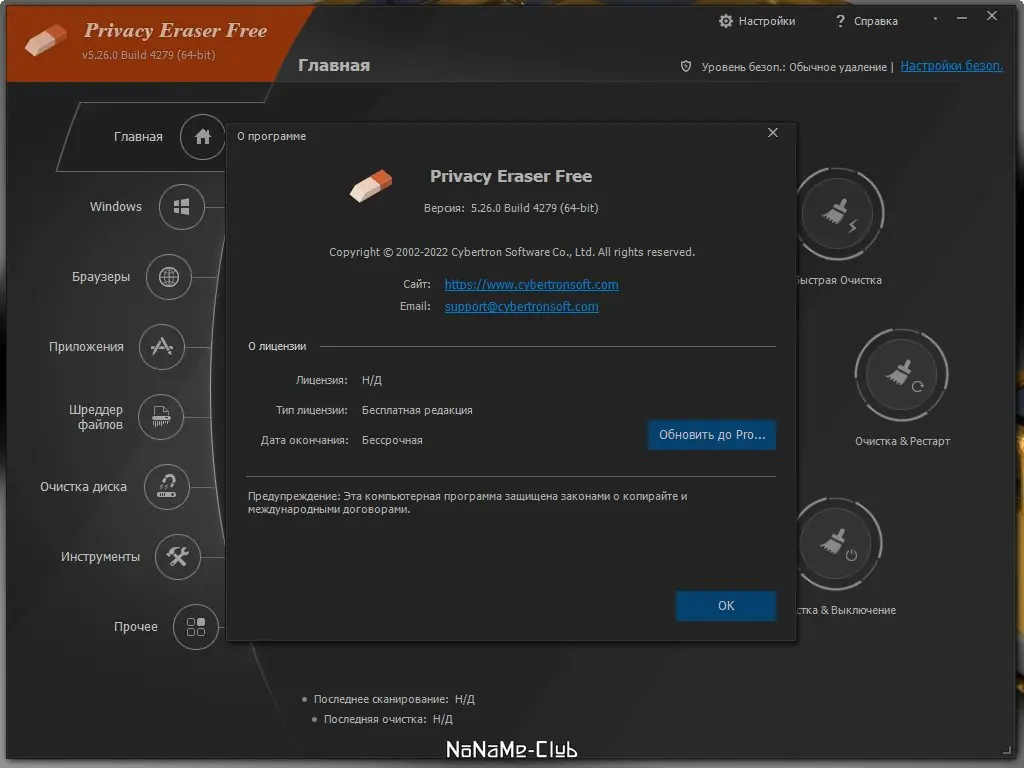Image resolution: width=1024 pixels, height=768 pixels.
Task: Open the Прочее grid icon
Action: point(195,627)
